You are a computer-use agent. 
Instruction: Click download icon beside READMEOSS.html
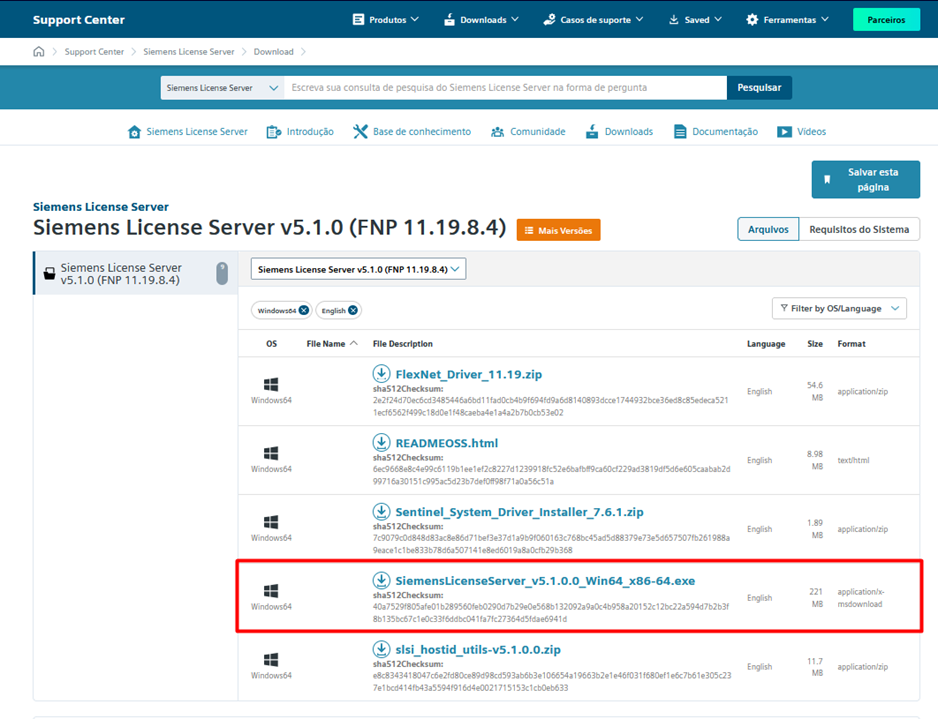click(381, 443)
